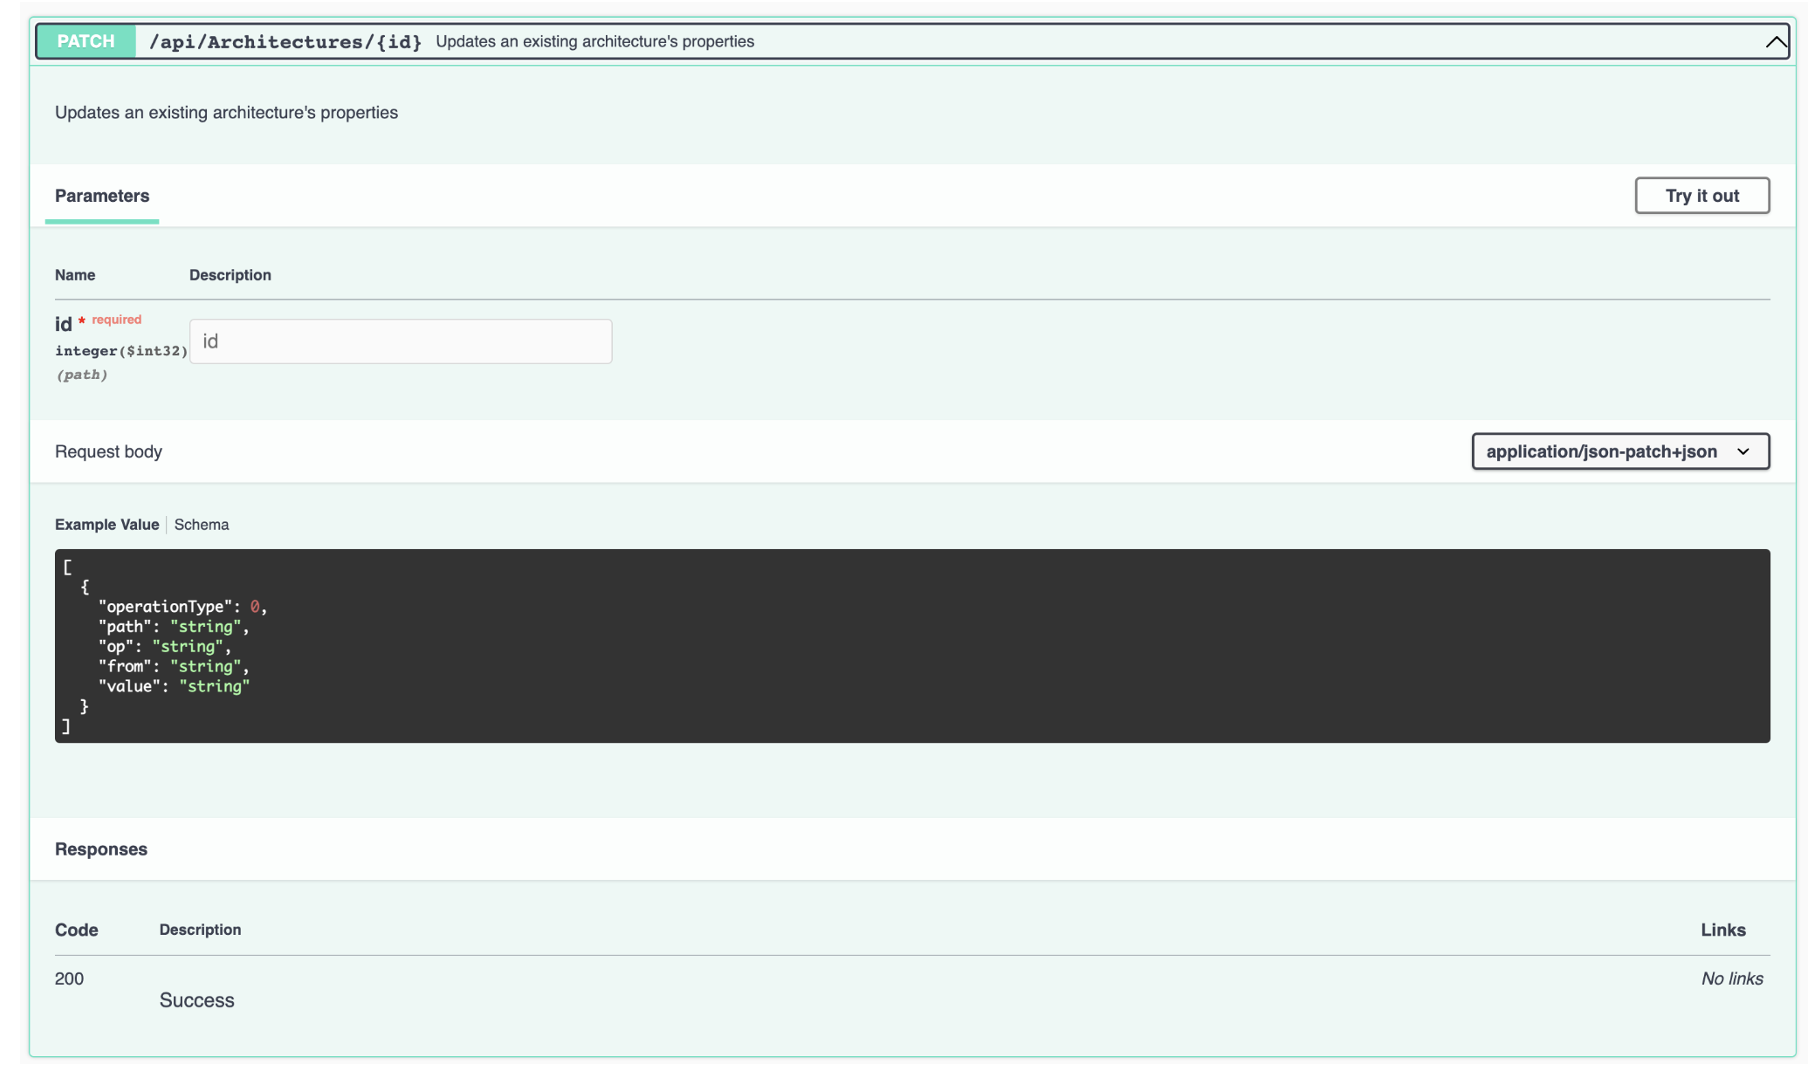Click the endpoint summary description text
This screenshot has height=1074, width=1816.
point(594,41)
